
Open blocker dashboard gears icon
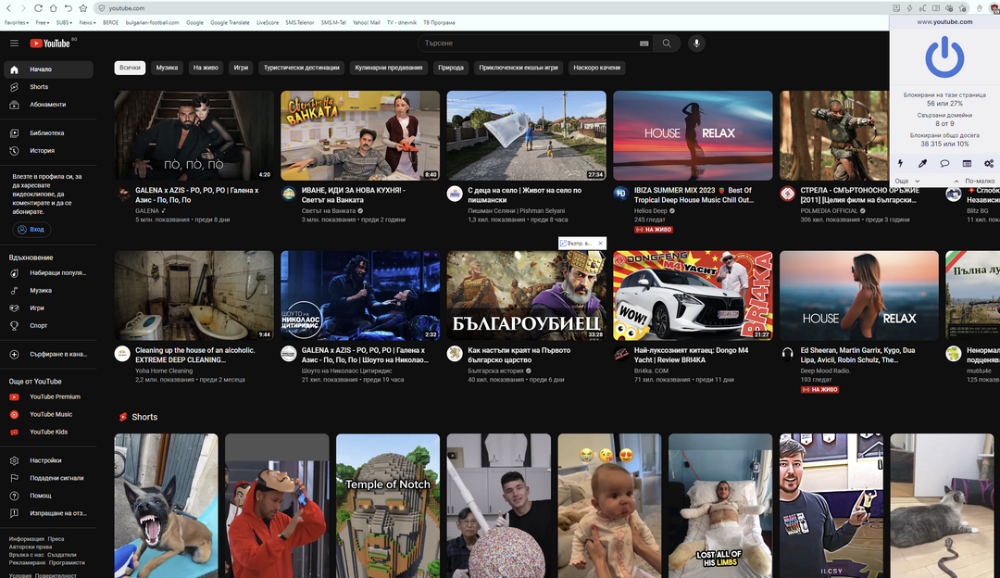click(989, 163)
